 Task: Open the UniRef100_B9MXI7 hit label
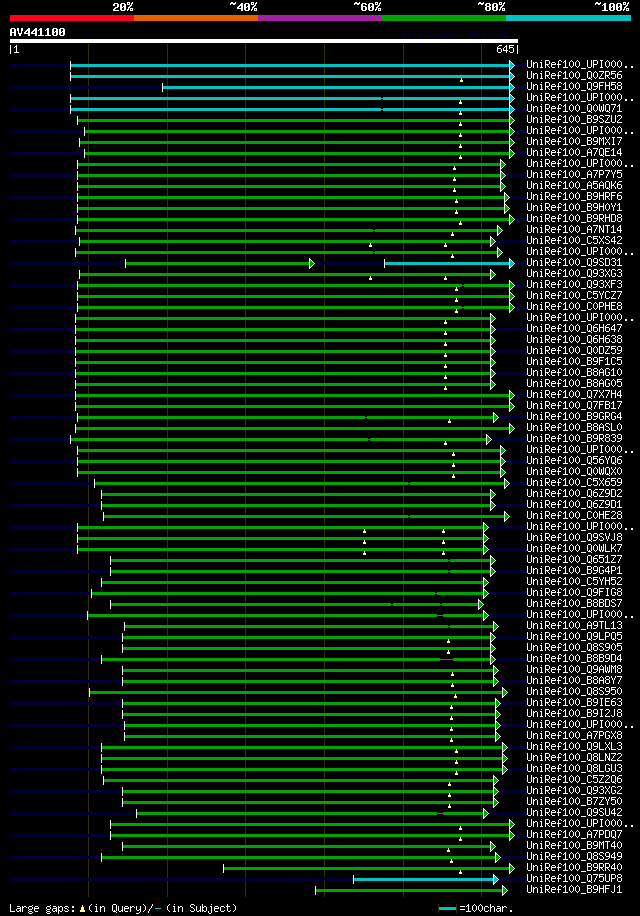tap(574, 141)
